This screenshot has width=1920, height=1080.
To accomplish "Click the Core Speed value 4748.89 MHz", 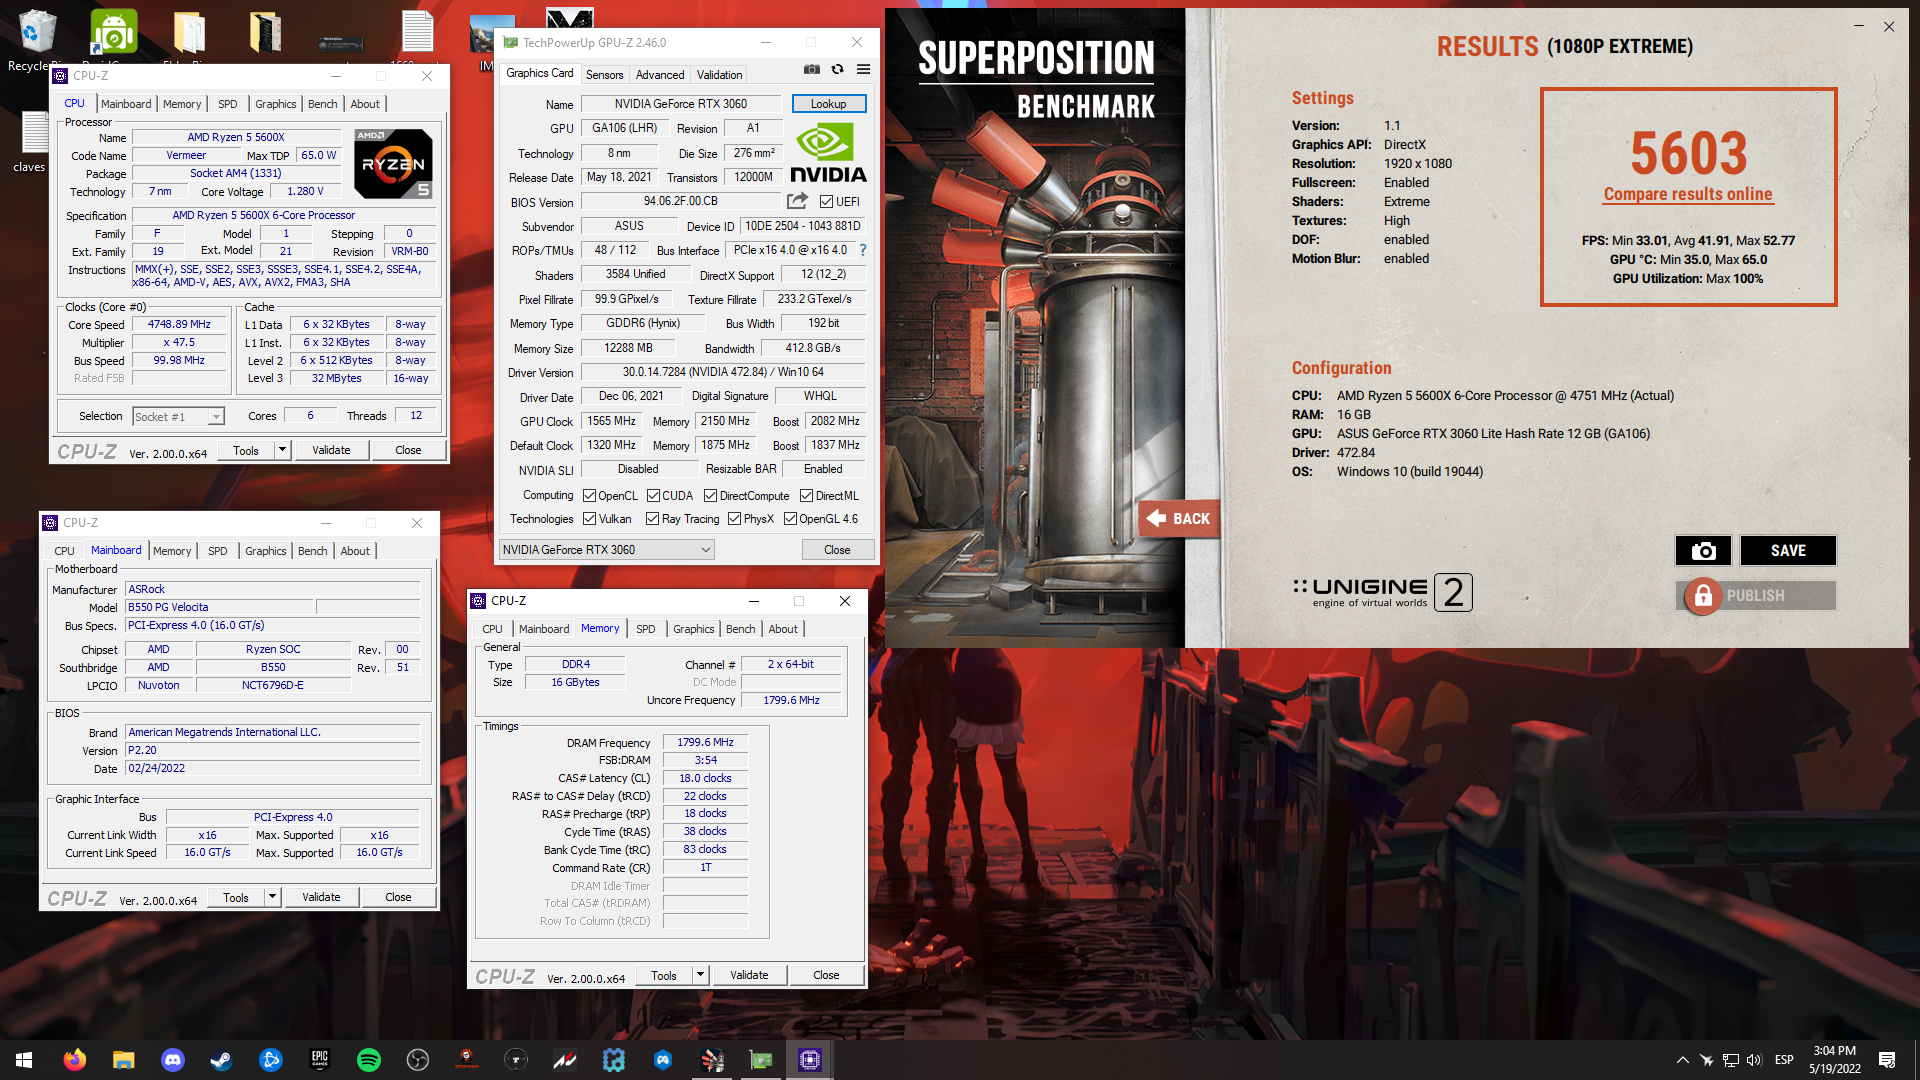I will click(x=179, y=325).
